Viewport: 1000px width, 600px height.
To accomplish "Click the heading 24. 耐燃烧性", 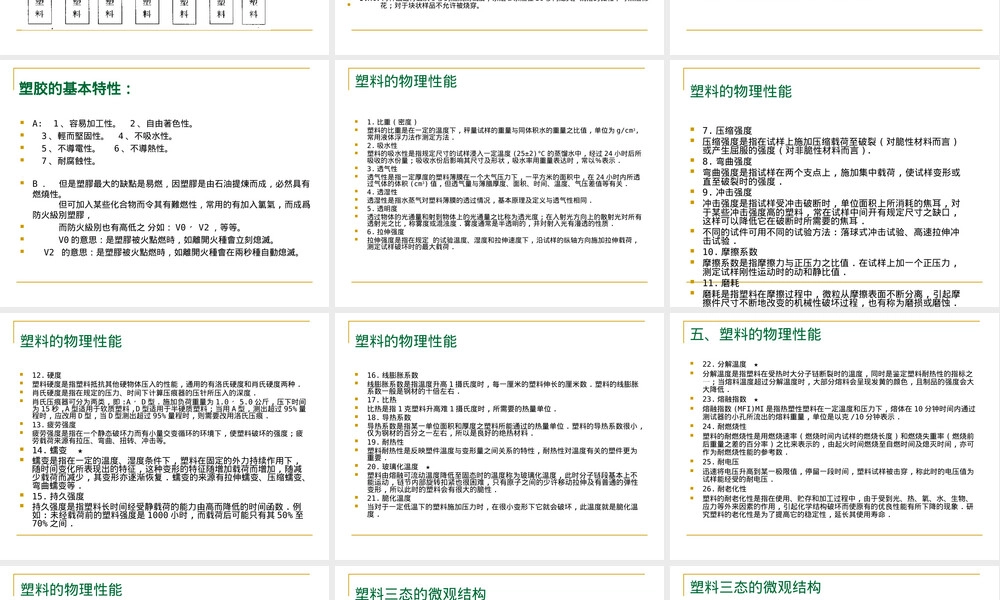I will [x=724, y=427].
